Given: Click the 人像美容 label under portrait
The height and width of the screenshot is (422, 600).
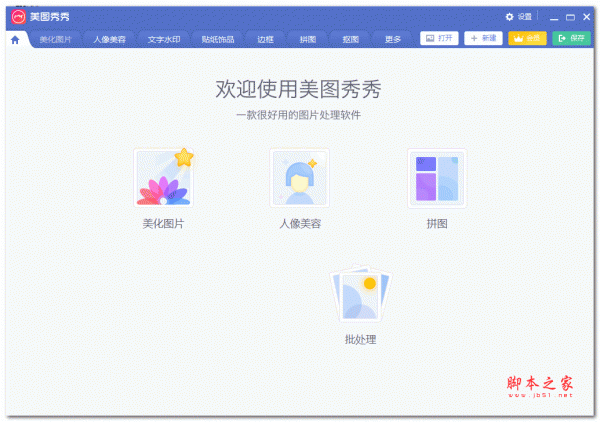Looking at the screenshot, I should (x=300, y=224).
